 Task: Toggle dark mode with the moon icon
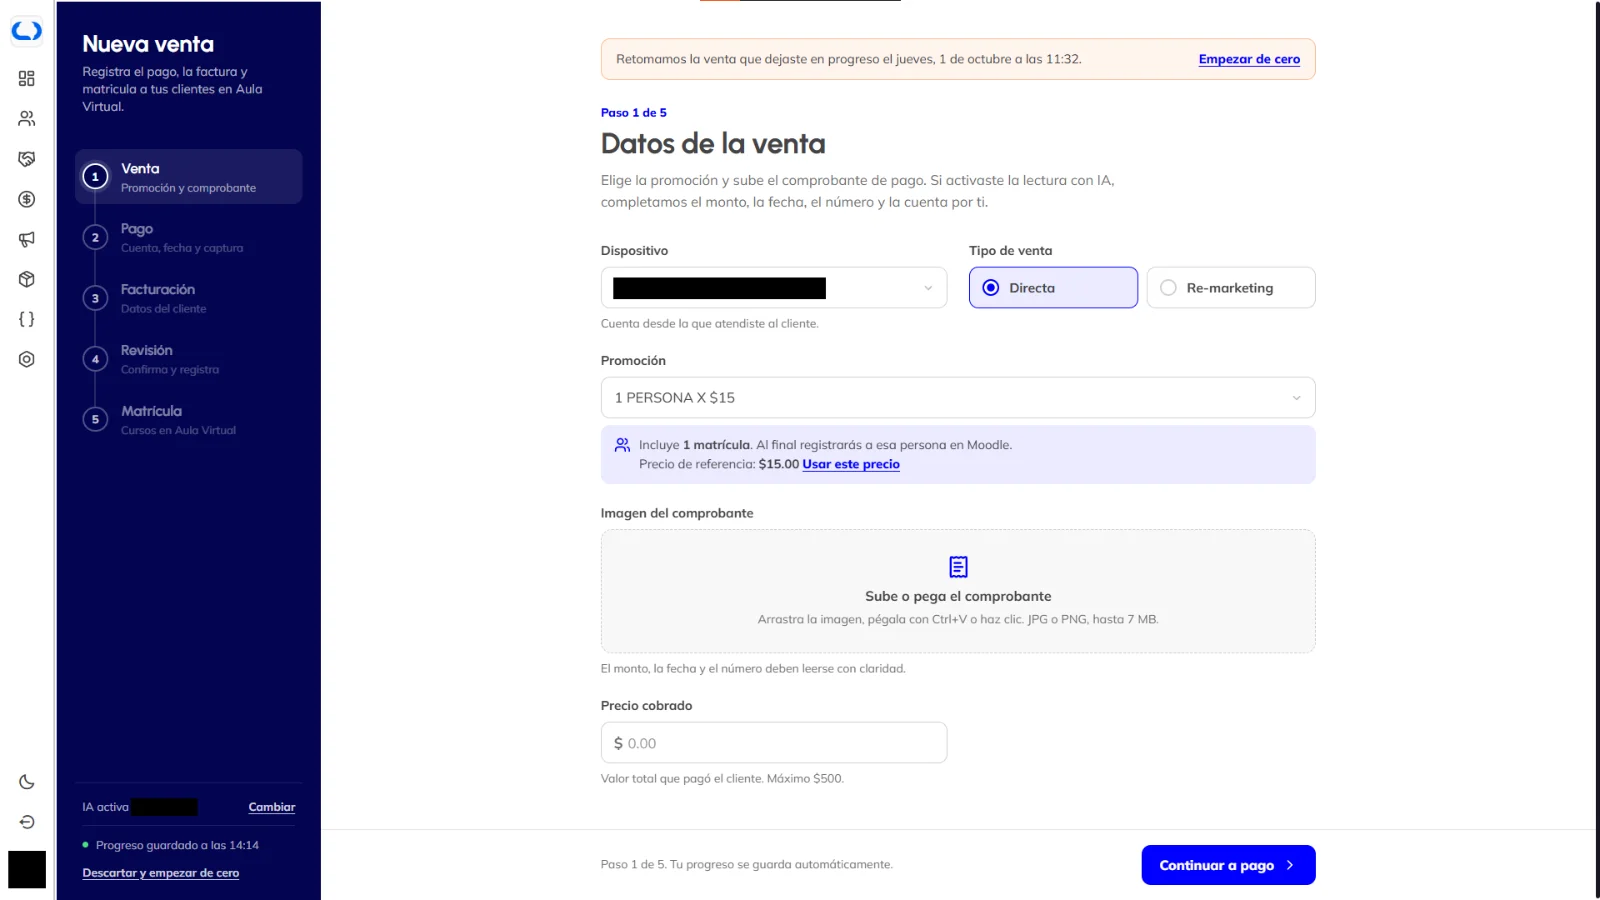coord(27,782)
